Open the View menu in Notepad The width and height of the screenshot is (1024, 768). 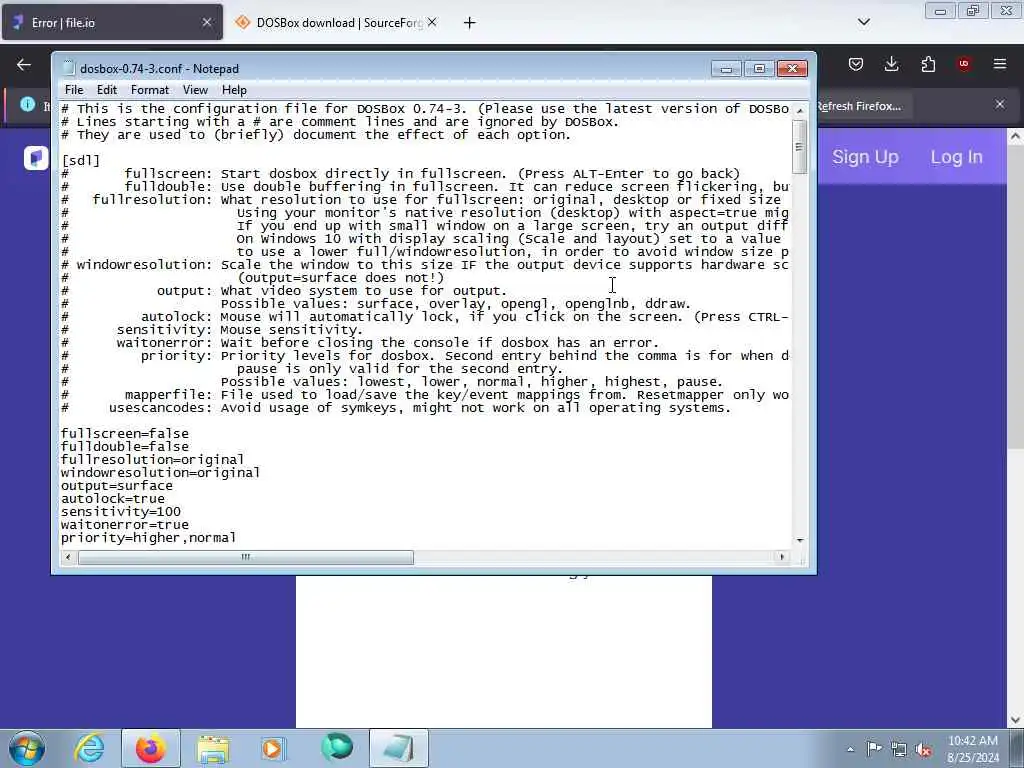(195, 90)
